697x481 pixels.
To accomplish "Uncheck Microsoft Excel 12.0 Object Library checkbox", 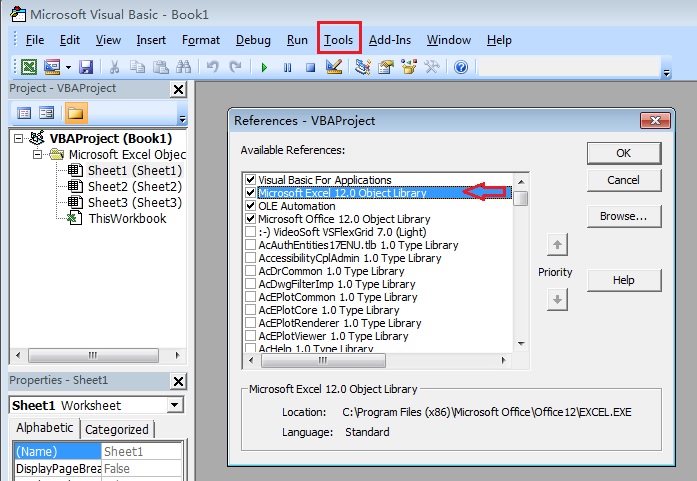I will pos(250,192).
